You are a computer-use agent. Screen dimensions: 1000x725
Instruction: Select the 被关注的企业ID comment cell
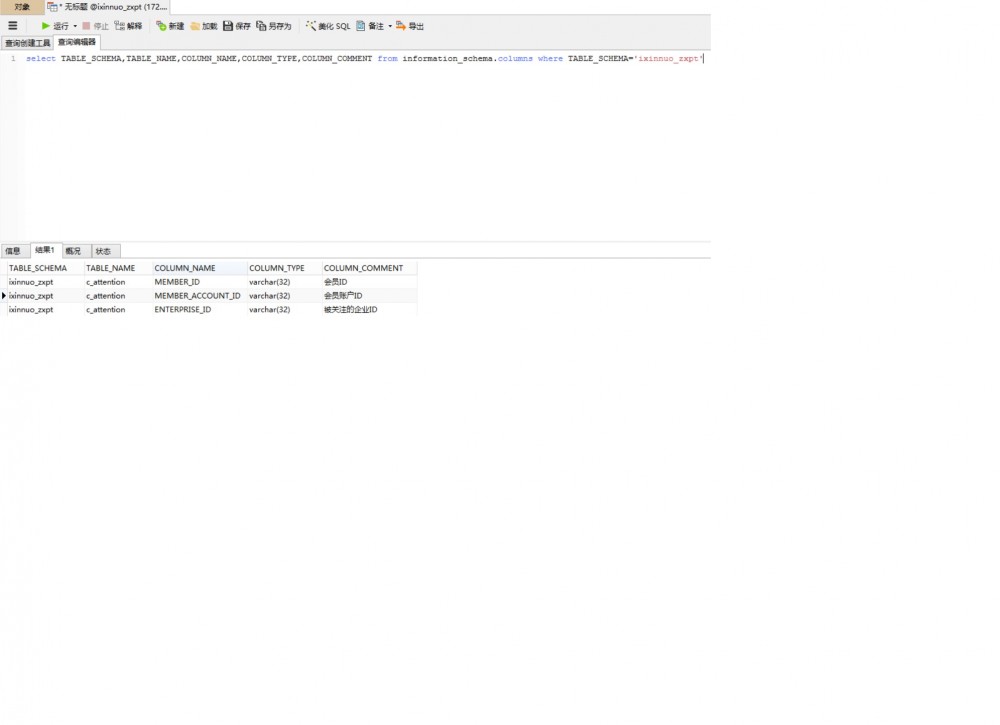click(369, 310)
